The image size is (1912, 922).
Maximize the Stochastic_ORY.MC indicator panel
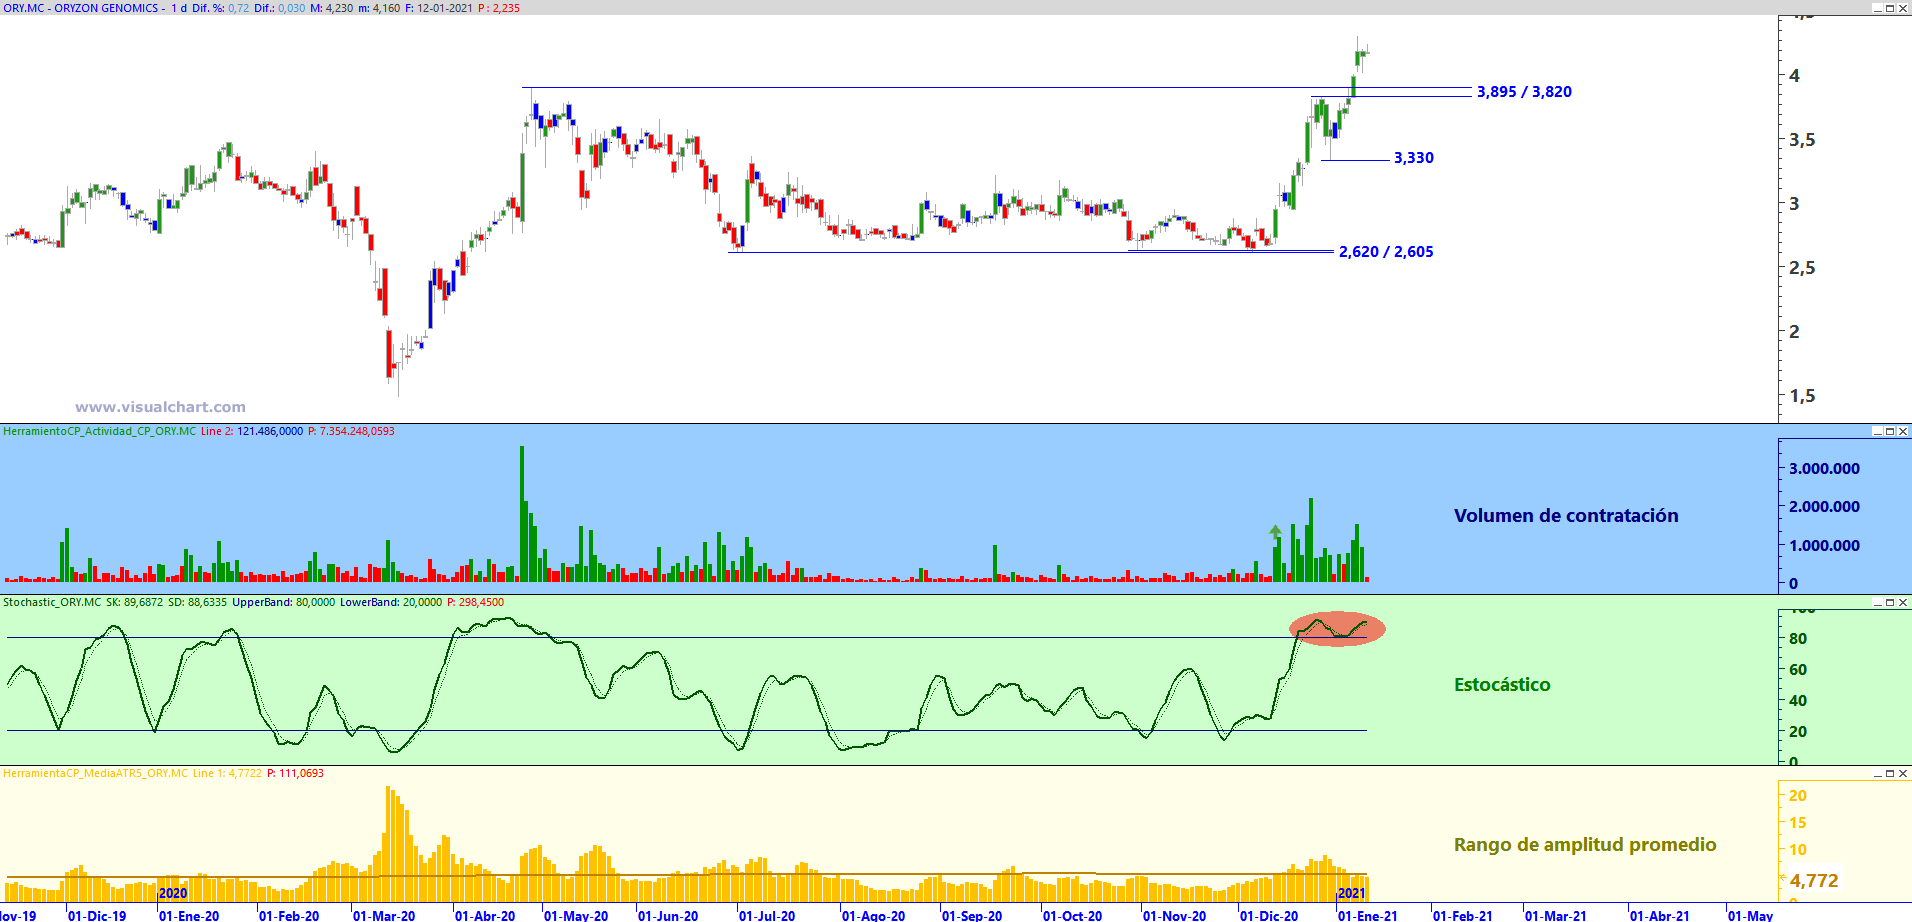point(1890,603)
